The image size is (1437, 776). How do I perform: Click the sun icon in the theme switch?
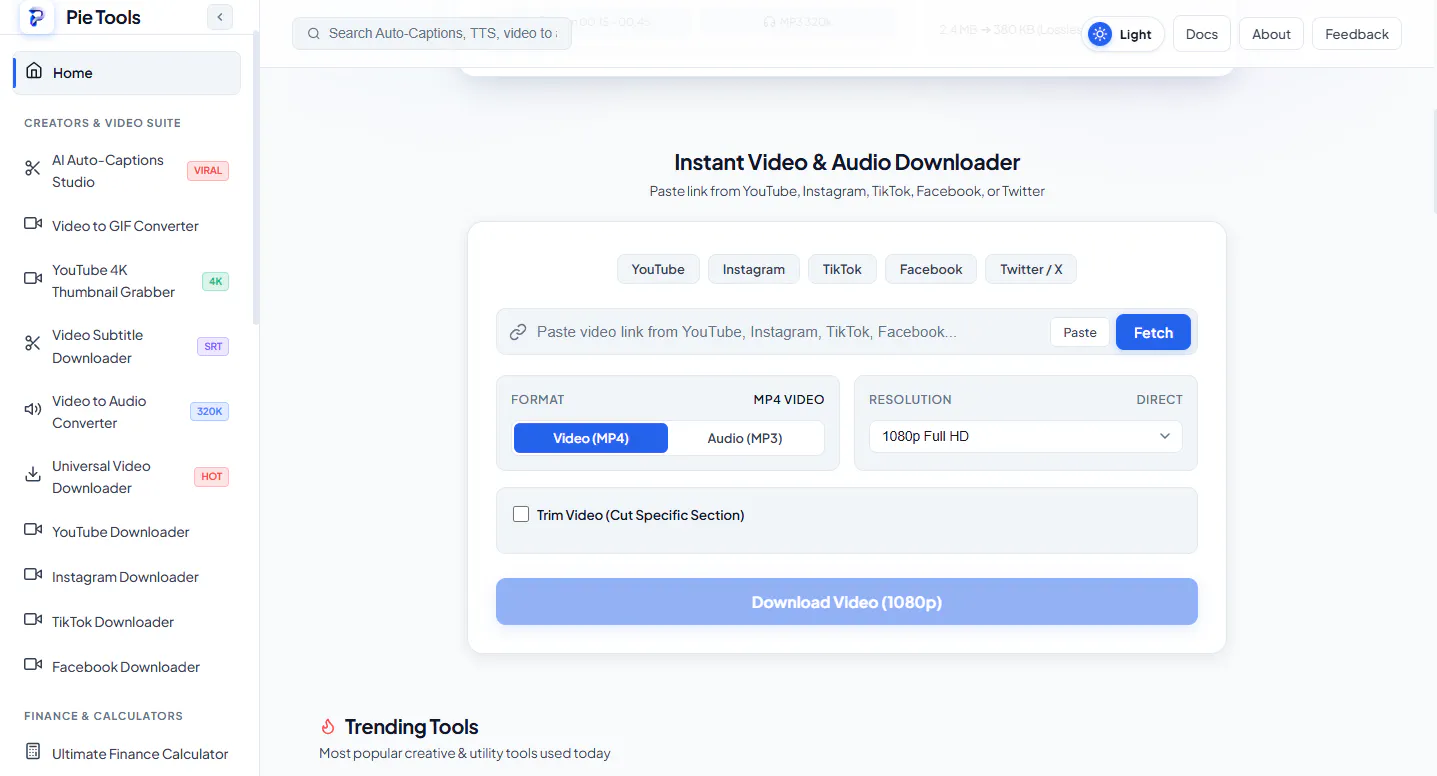1100,34
